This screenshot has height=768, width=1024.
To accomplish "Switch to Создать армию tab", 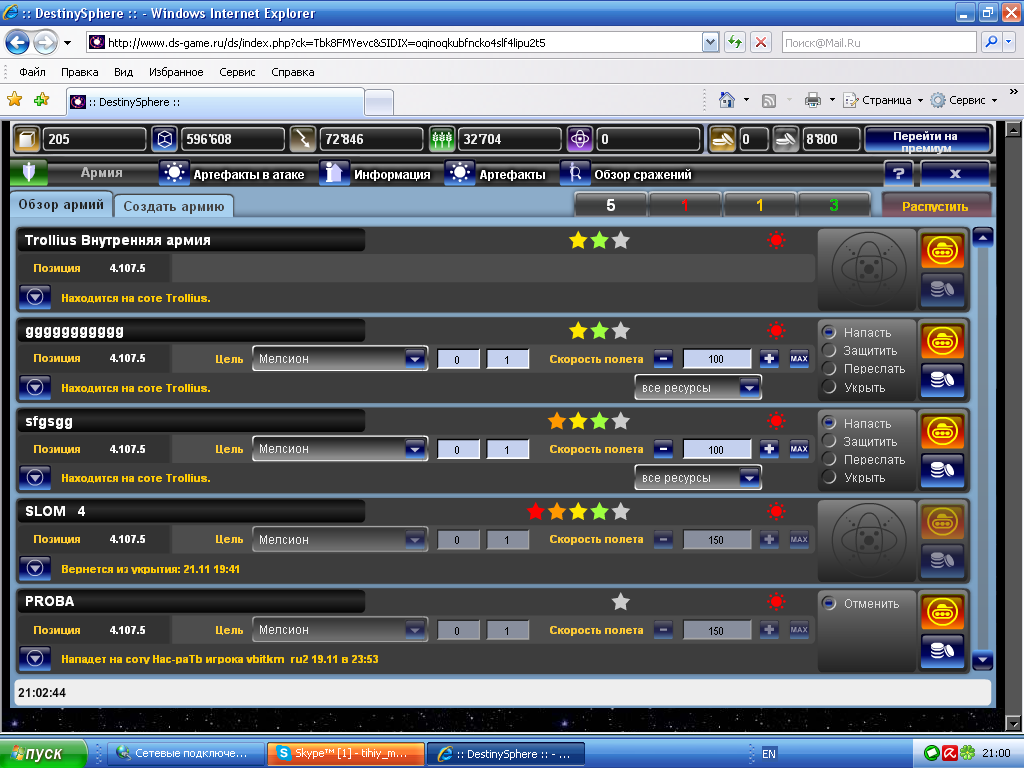I will point(174,206).
